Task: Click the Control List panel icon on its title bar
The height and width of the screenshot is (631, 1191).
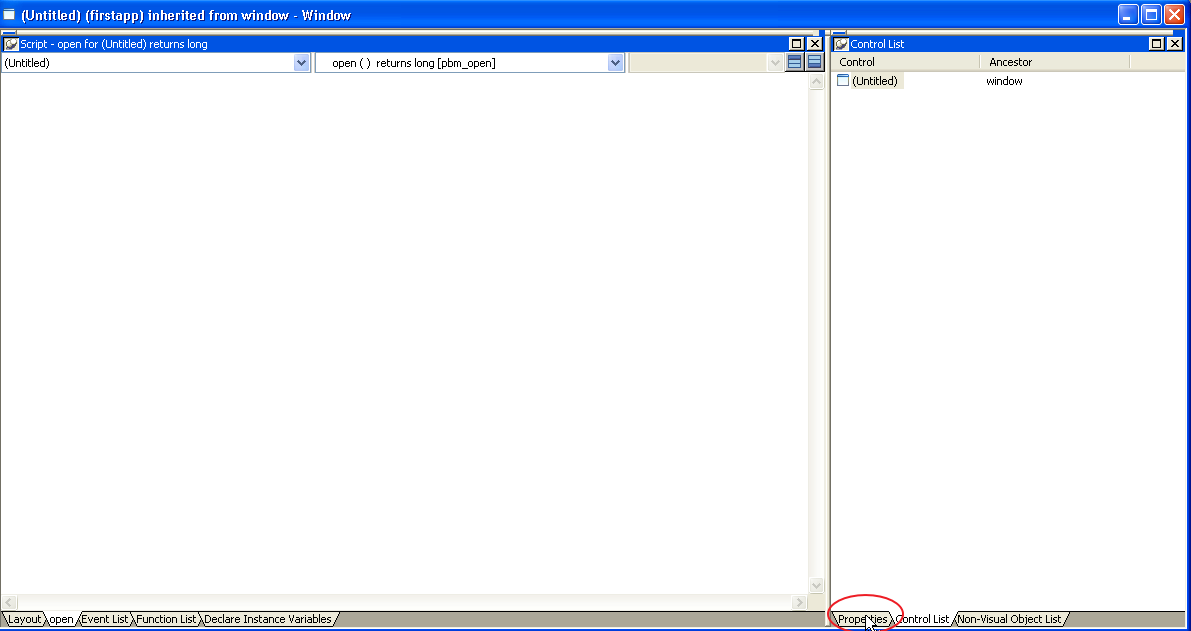Action: [841, 43]
